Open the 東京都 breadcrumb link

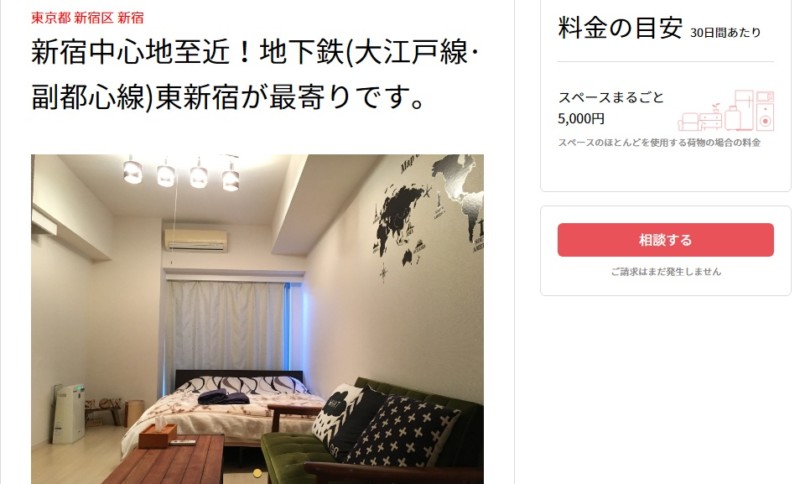(x=51, y=18)
